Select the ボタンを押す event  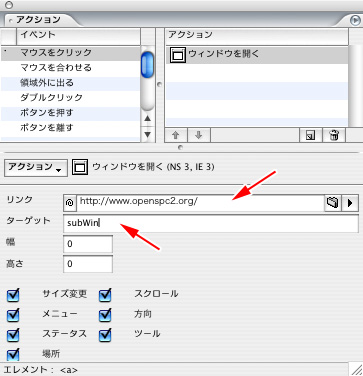(70, 113)
